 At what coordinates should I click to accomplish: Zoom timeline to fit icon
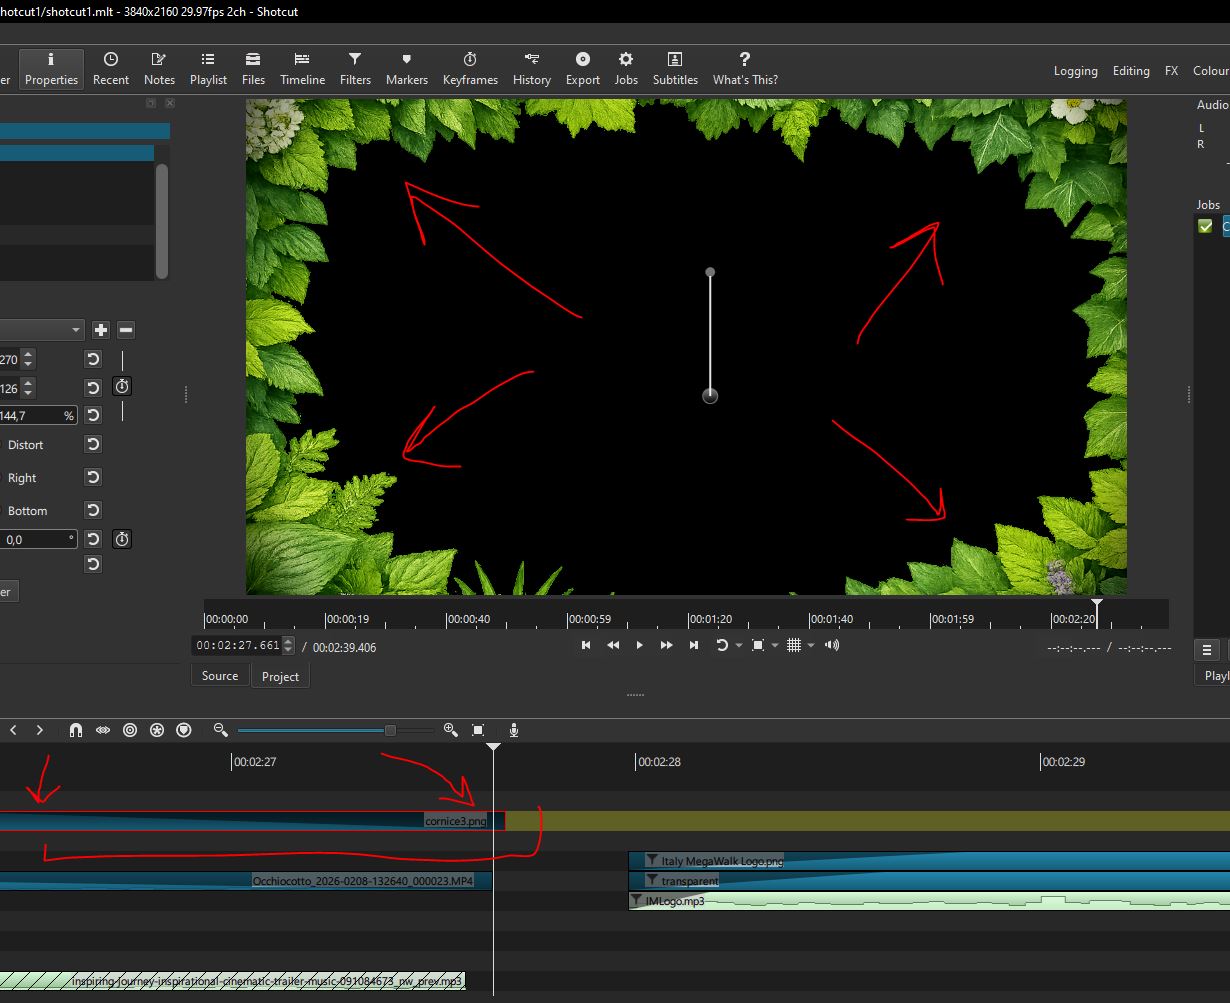tap(478, 731)
